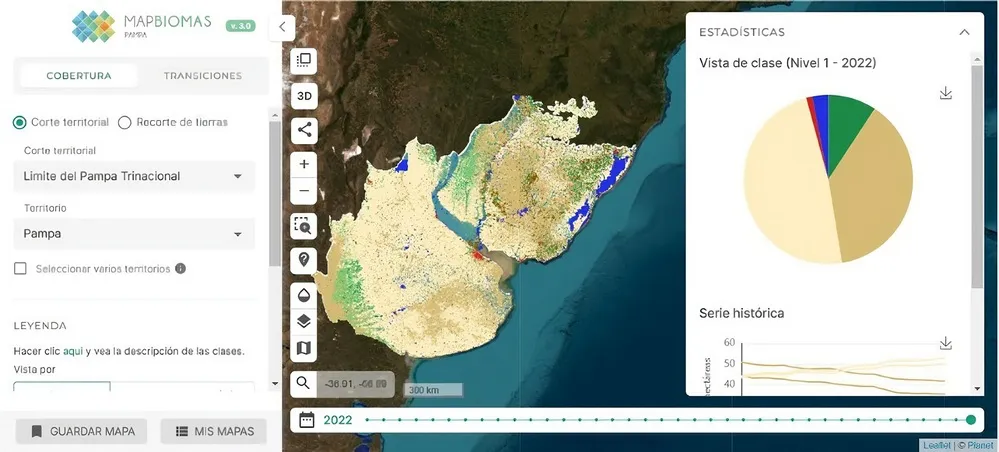Switch to the Cobertura tab
The width and height of the screenshot is (999, 452).
click(79, 76)
